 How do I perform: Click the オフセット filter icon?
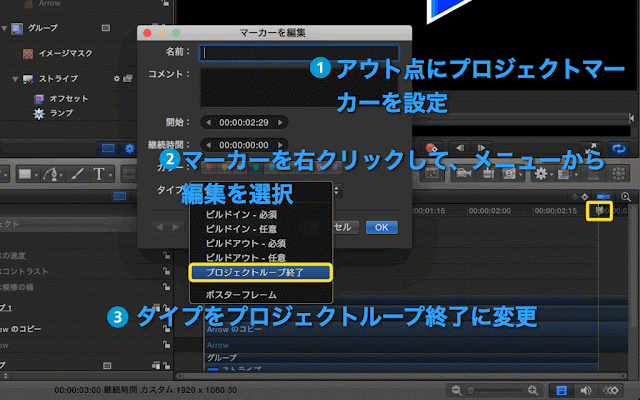click(39, 98)
